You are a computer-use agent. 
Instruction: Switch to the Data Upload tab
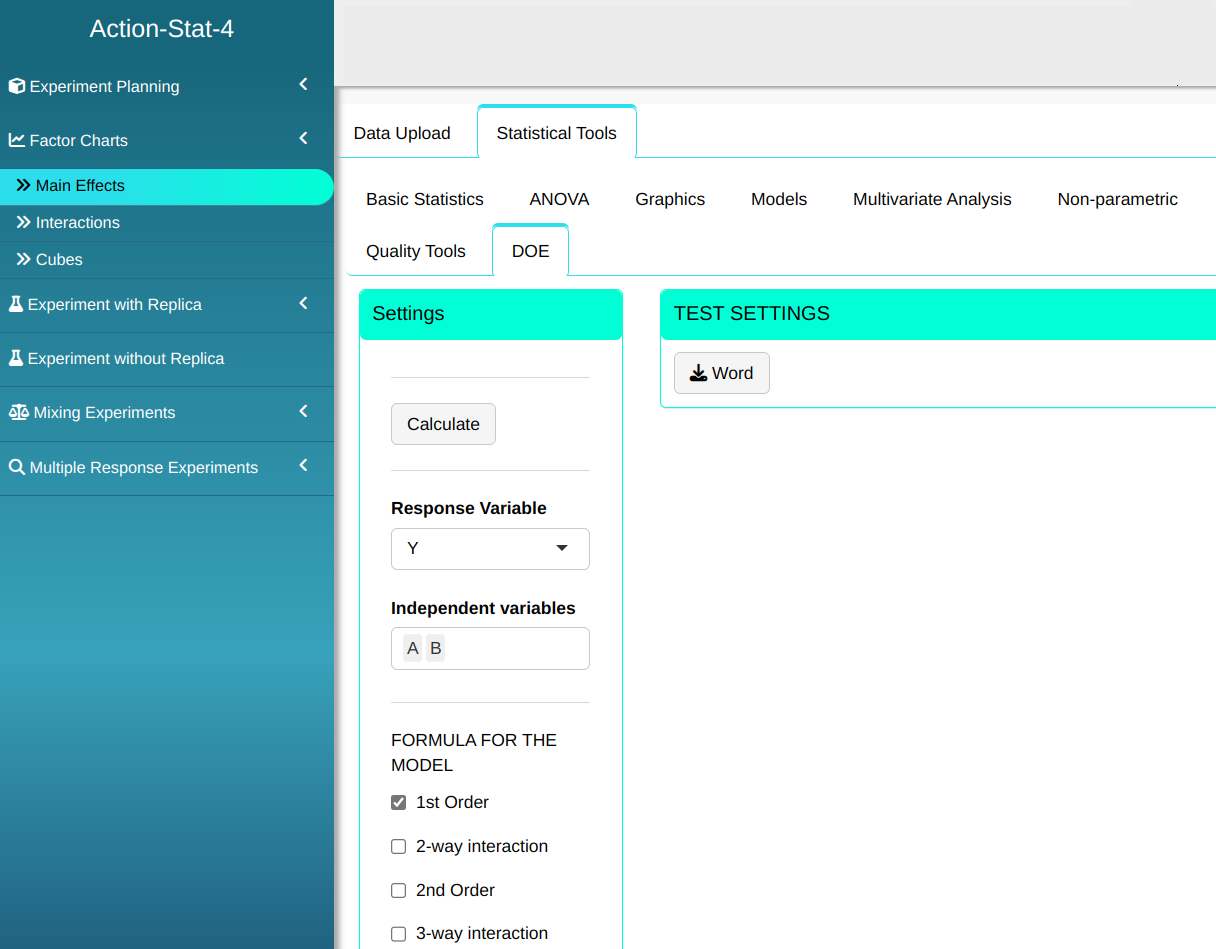pos(402,133)
